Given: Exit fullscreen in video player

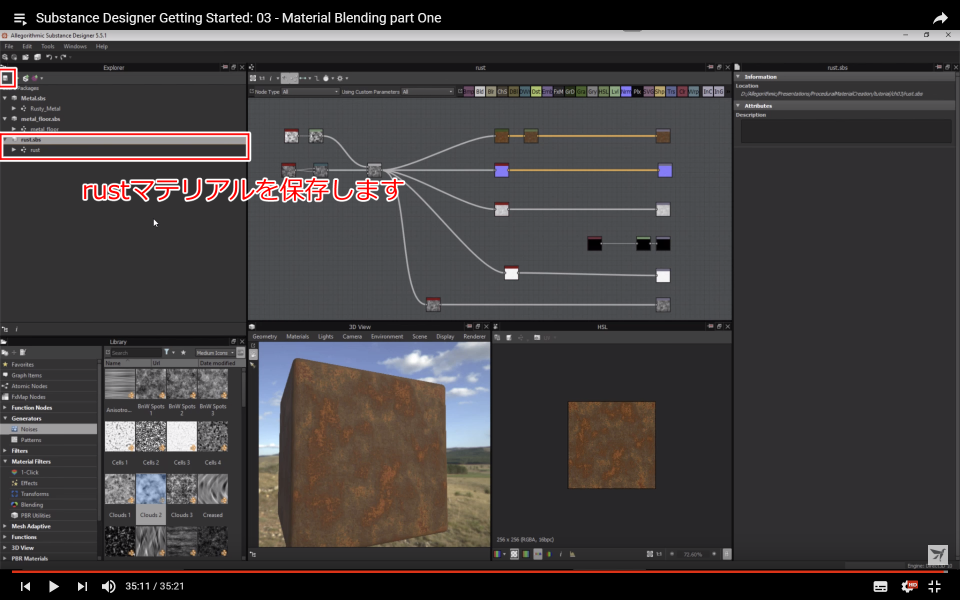Looking at the screenshot, I should click(935, 587).
